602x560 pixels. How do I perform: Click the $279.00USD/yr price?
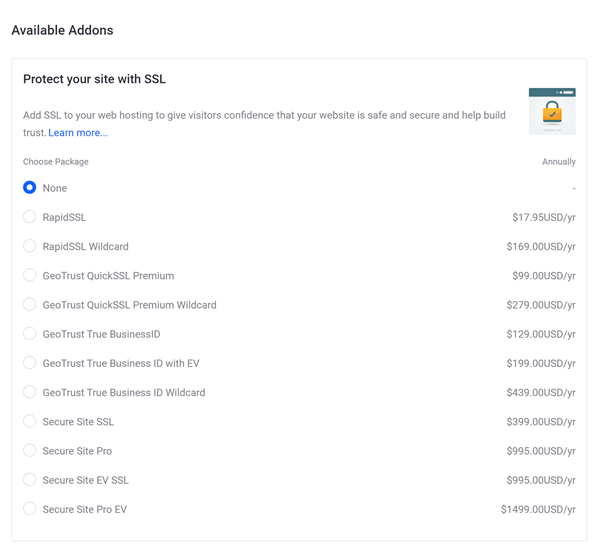coord(541,305)
